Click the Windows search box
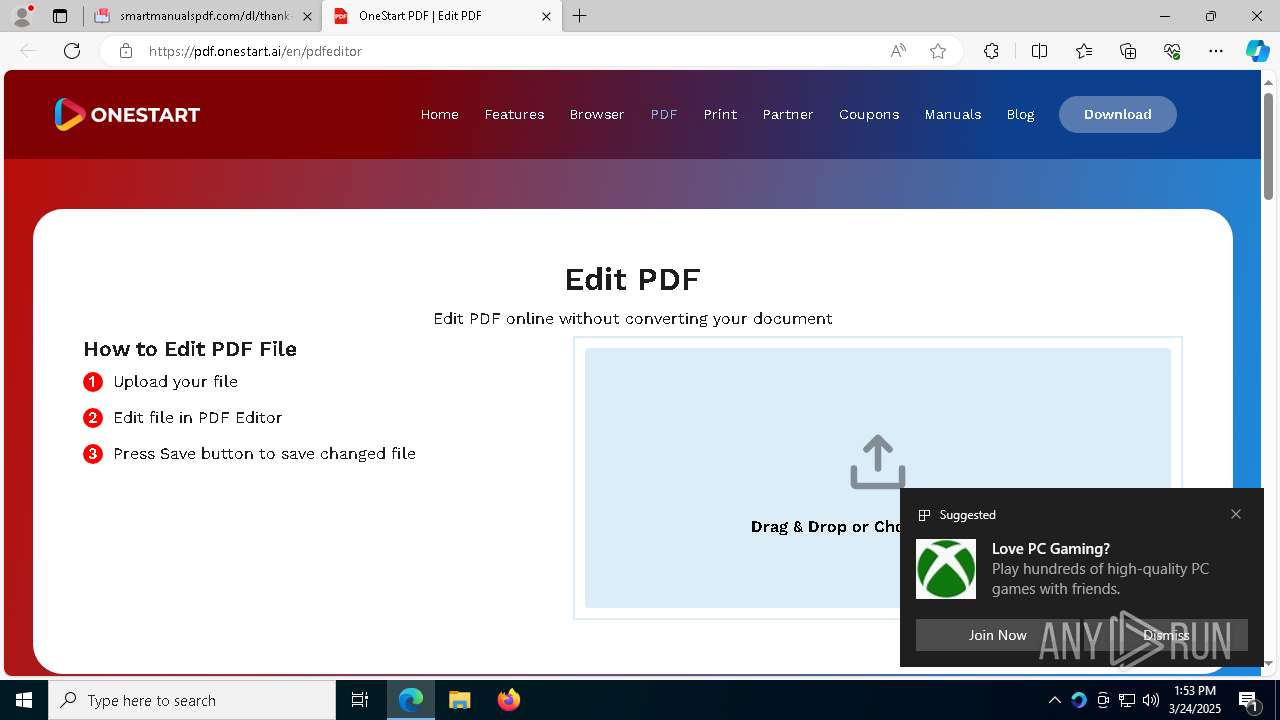 (192, 700)
